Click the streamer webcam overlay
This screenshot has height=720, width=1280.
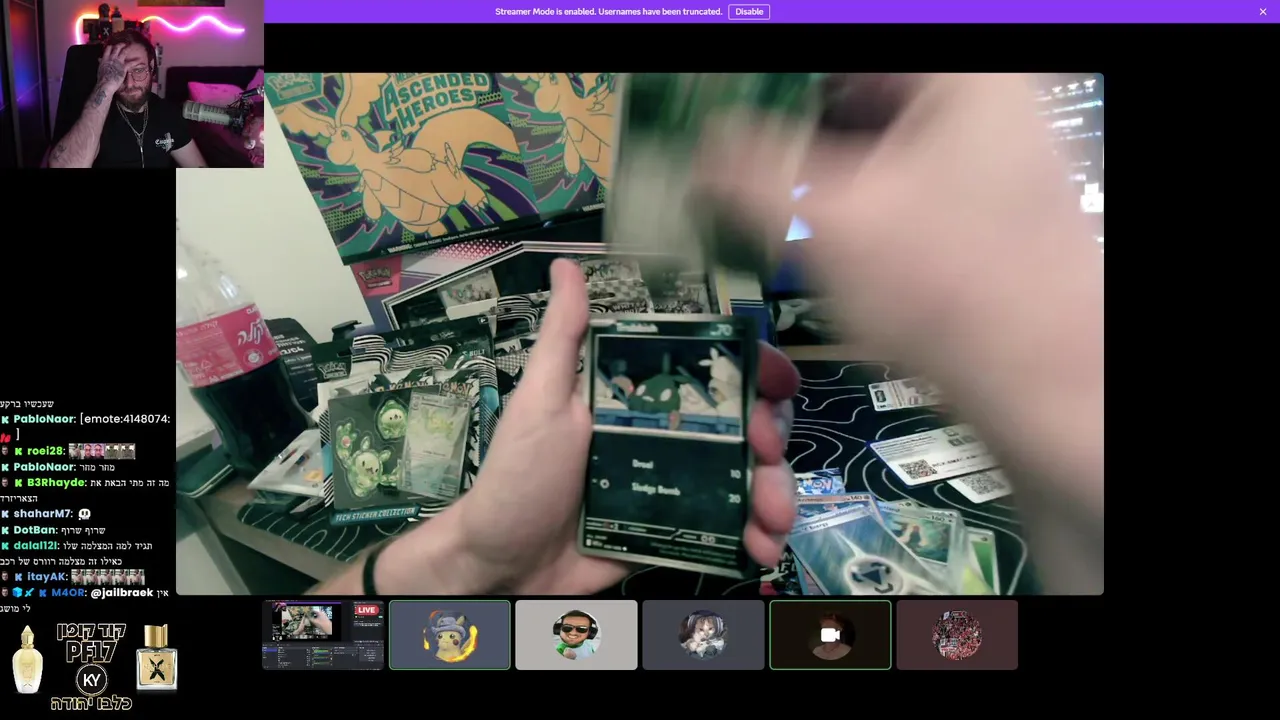131,84
